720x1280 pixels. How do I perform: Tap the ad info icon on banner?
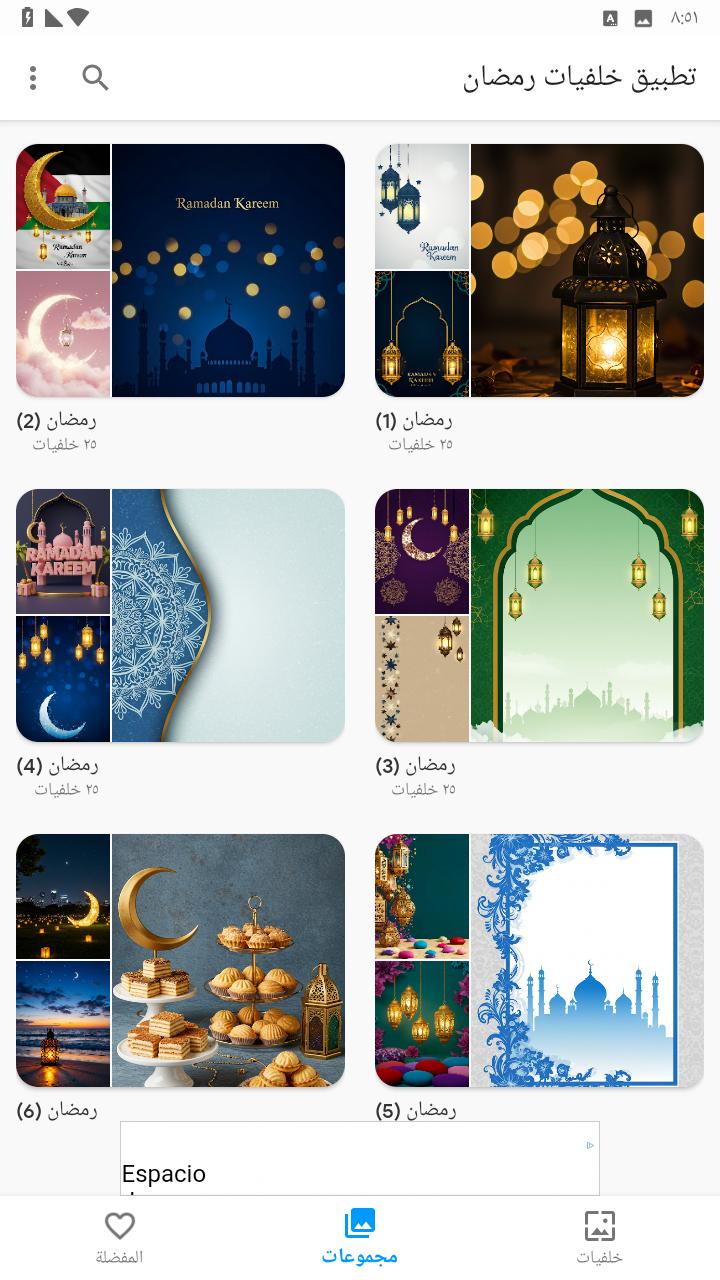coord(590,1145)
